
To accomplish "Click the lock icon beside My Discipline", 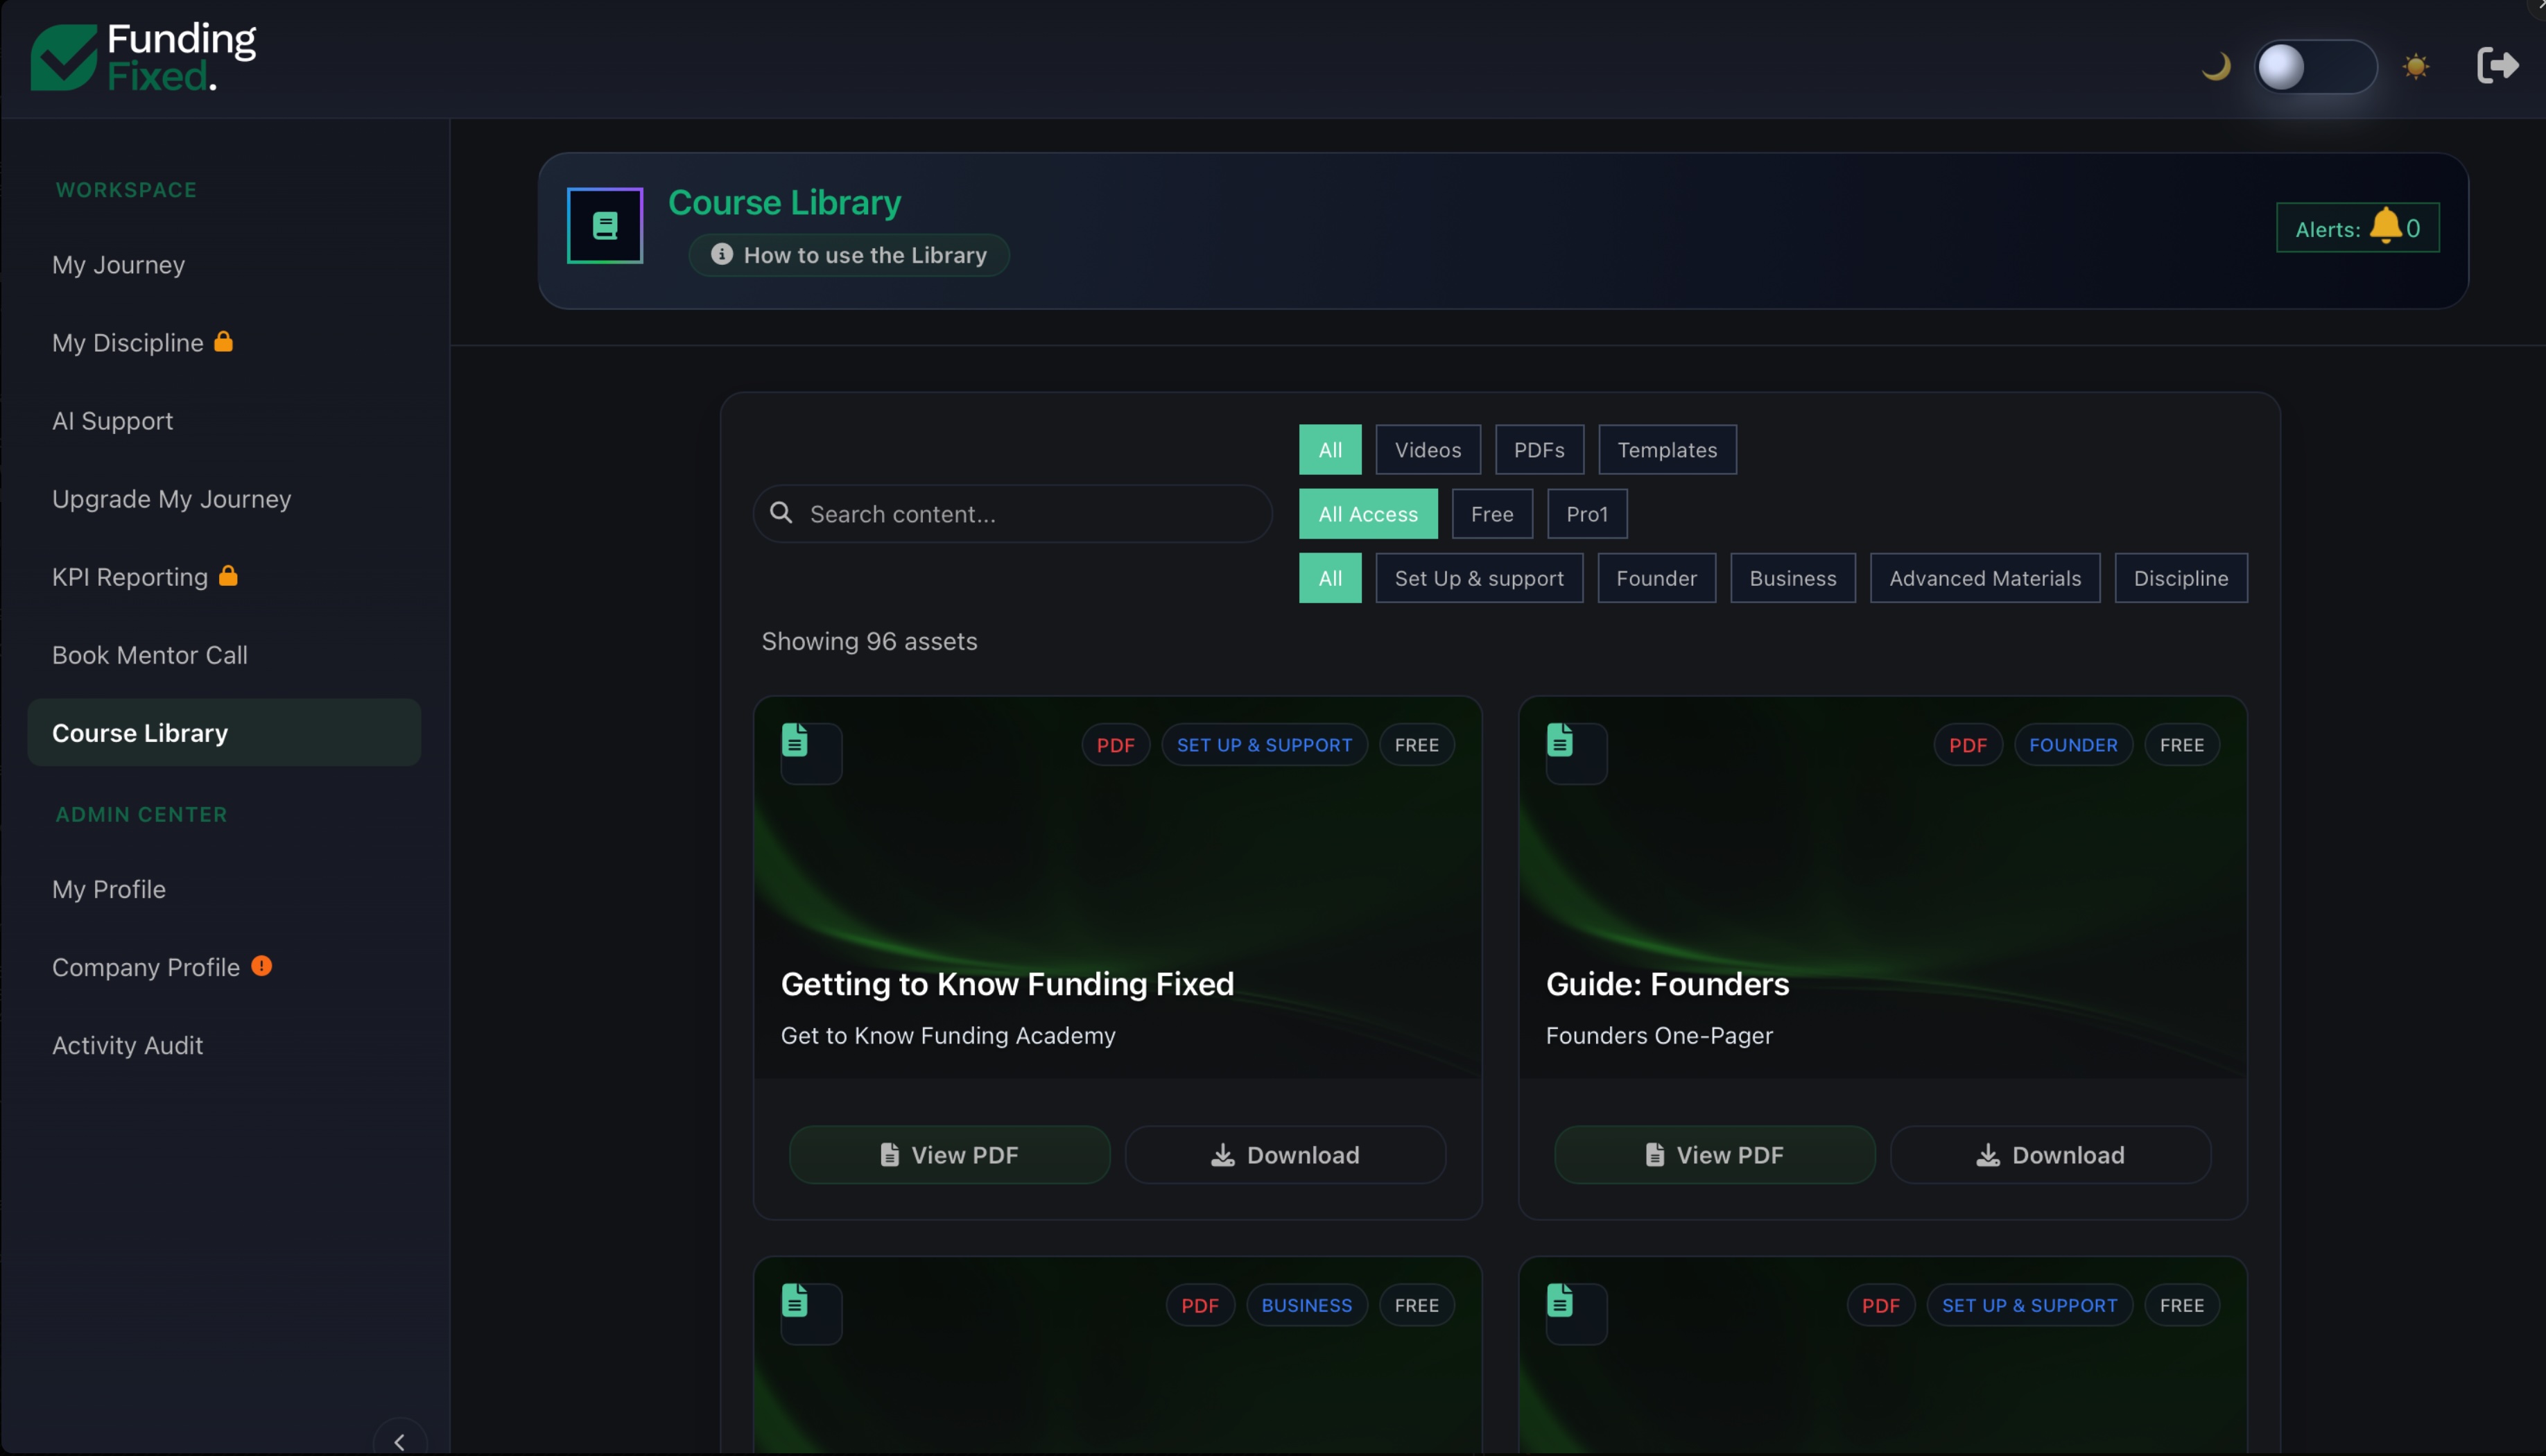I will coord(224,341).
